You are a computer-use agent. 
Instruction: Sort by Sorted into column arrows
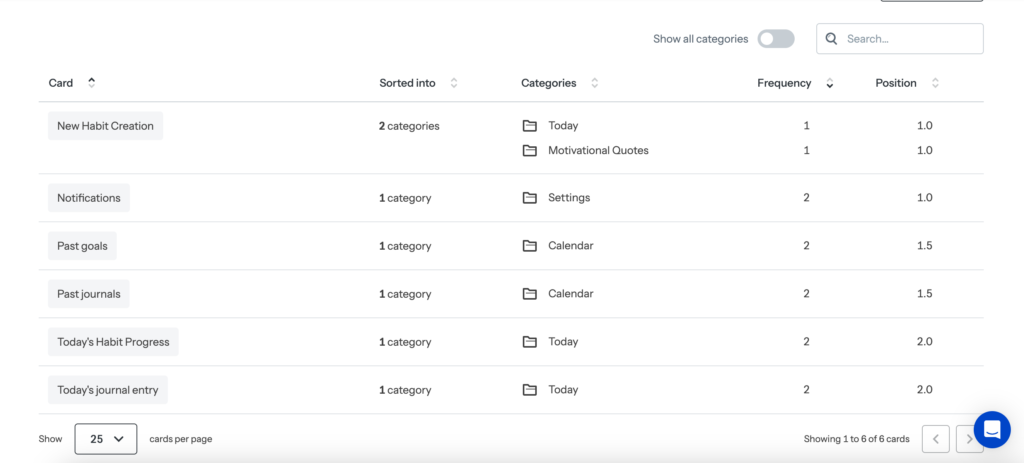tap(454, 83)
